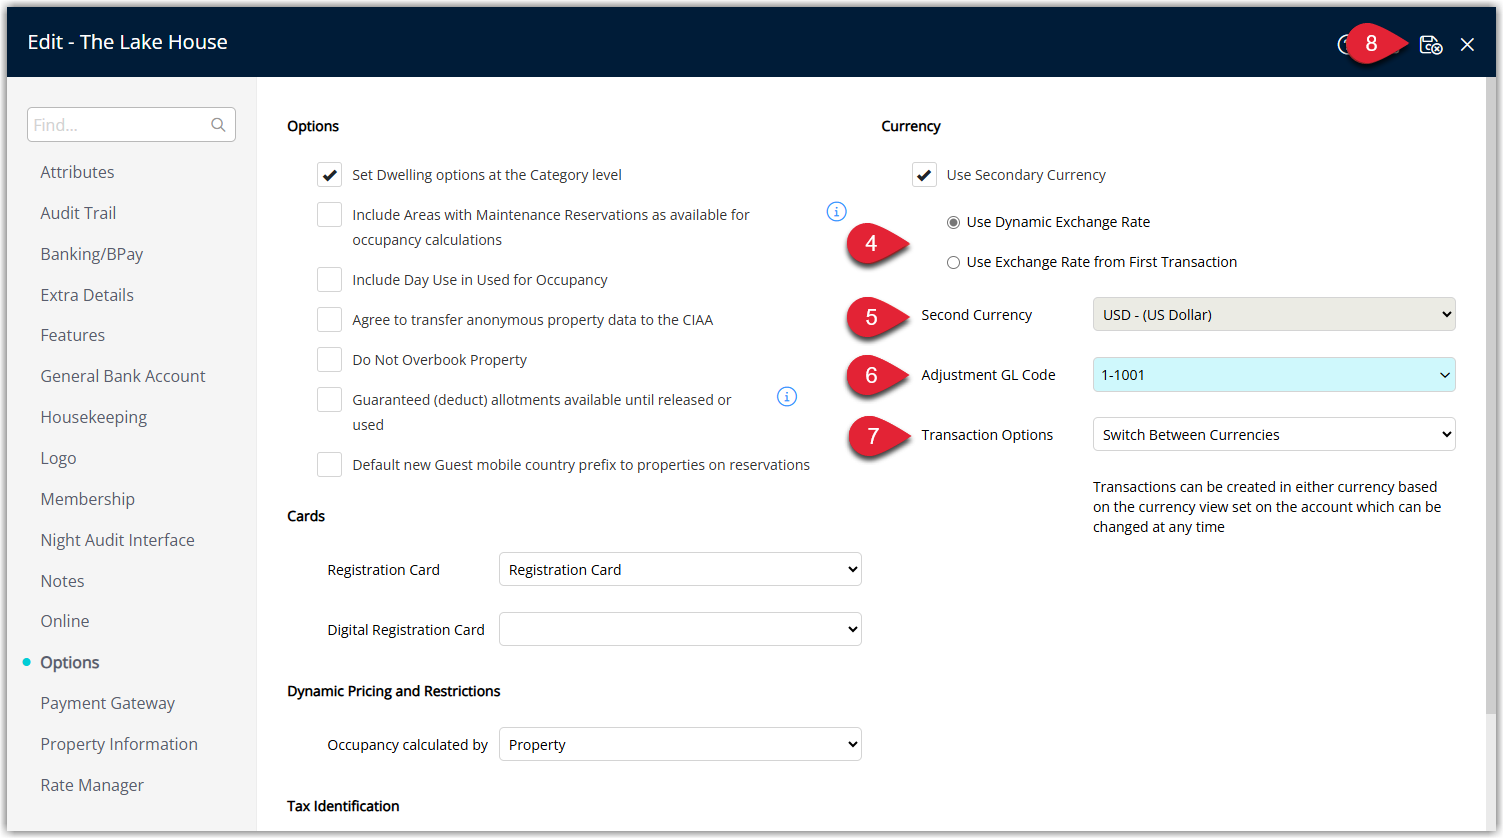Select the active Options sidebar item
Screen dimensions: 1504x839
click(x=70, y=662)
